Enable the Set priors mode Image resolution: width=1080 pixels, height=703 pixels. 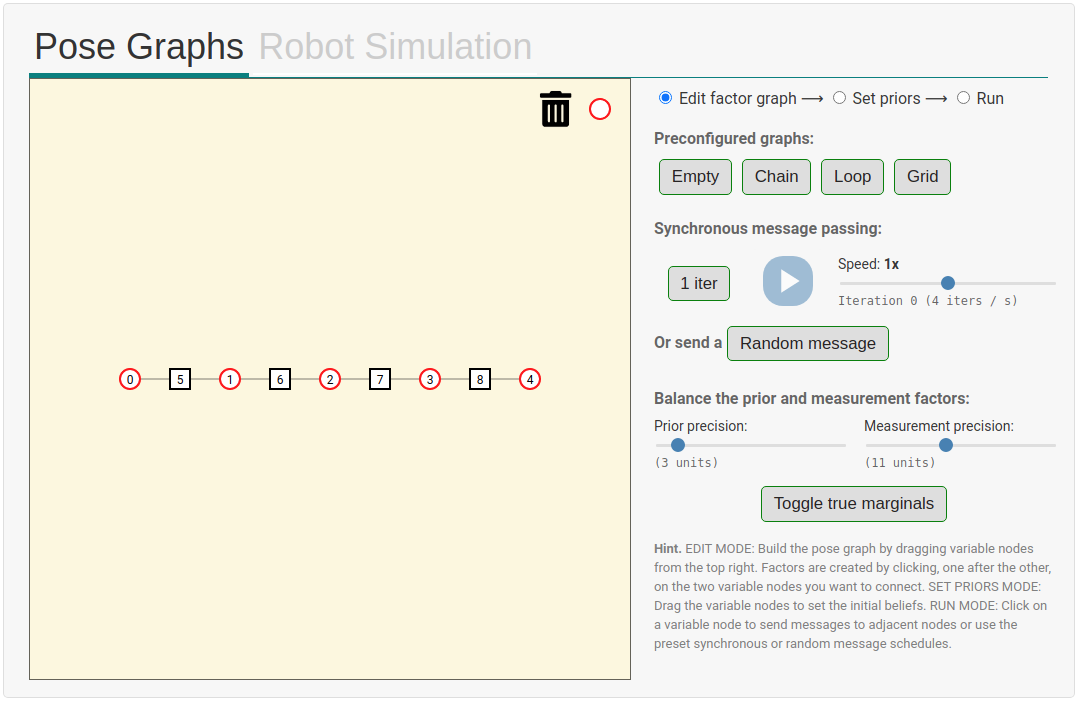840,98
